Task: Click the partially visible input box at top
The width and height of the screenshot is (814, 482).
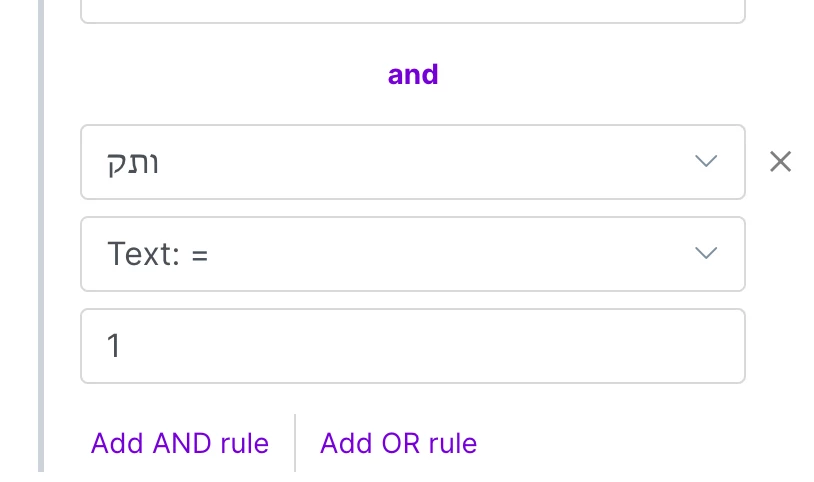Action: tap(412, 12)
